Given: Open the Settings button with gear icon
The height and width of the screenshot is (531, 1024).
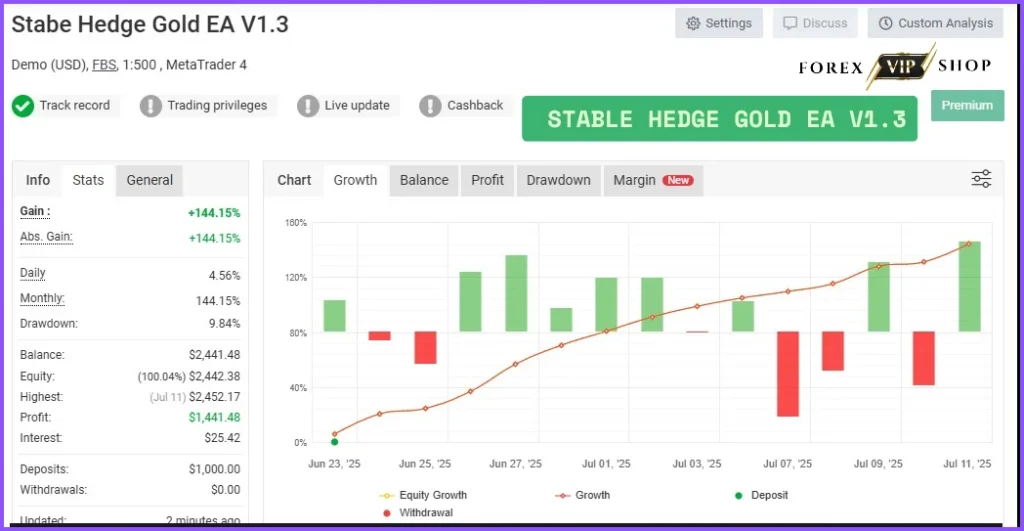Looking at the screenshot, I should click(x=718, y=24).
